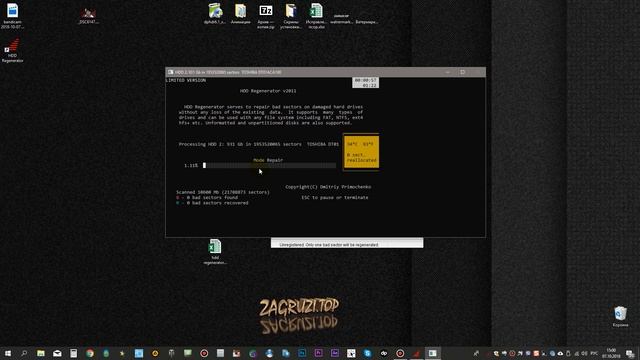Open the Mail app from taskbar
This screenshot has width=640, height=360.
pos(57,353)
